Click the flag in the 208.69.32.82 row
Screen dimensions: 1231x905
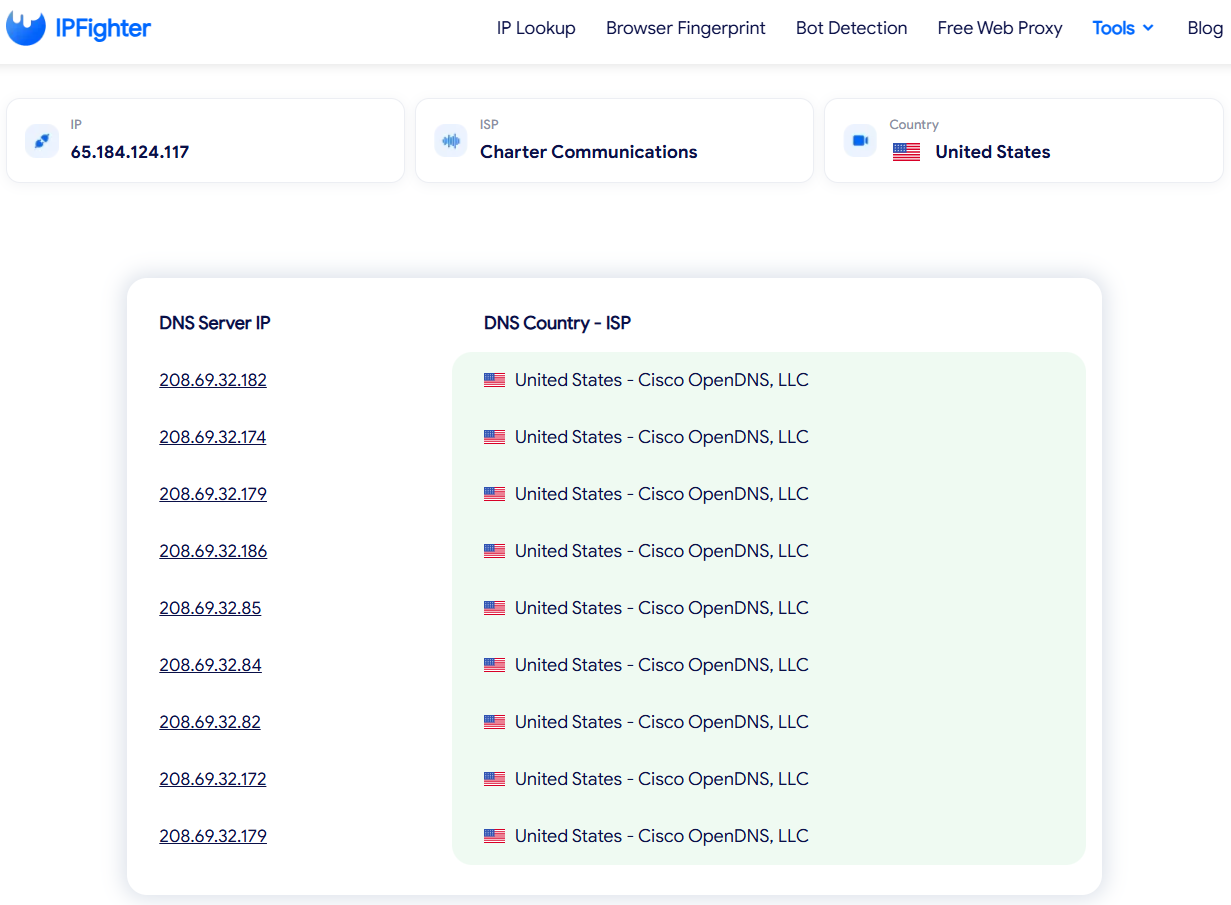coord(494,722)
